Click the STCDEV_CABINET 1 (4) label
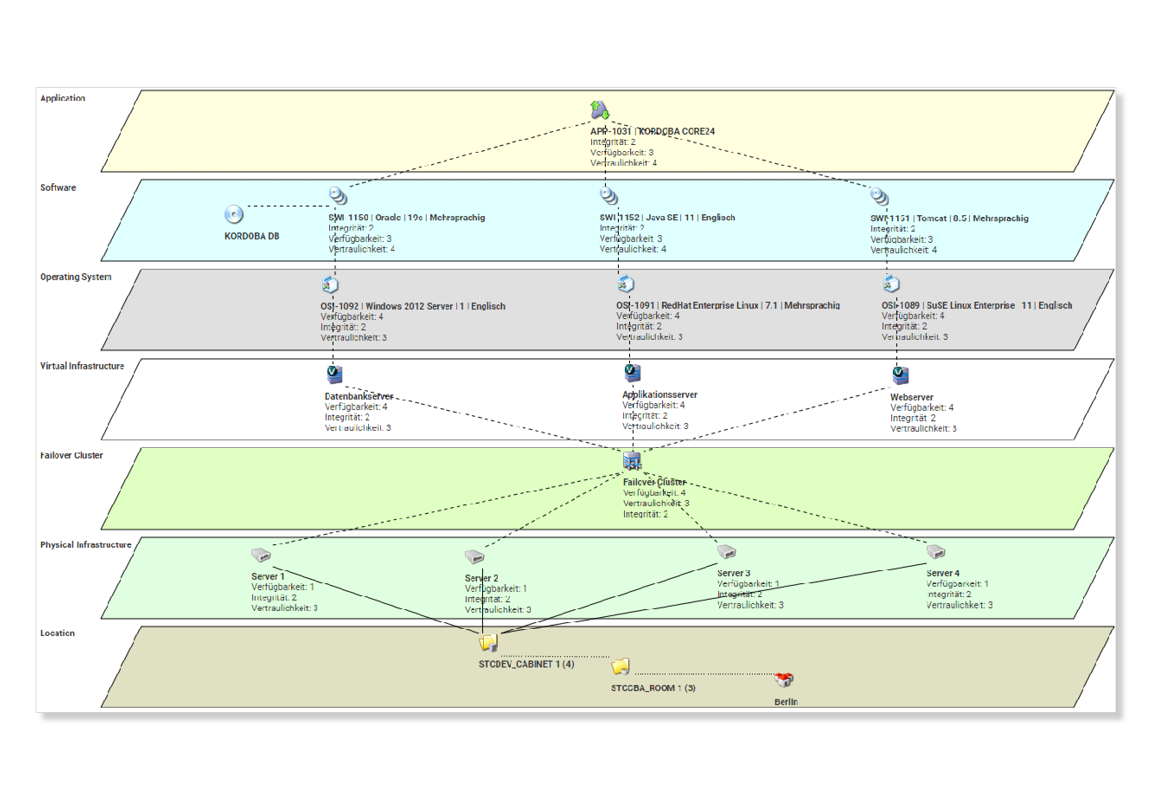The image size is (1152, 800). (527, 664)
